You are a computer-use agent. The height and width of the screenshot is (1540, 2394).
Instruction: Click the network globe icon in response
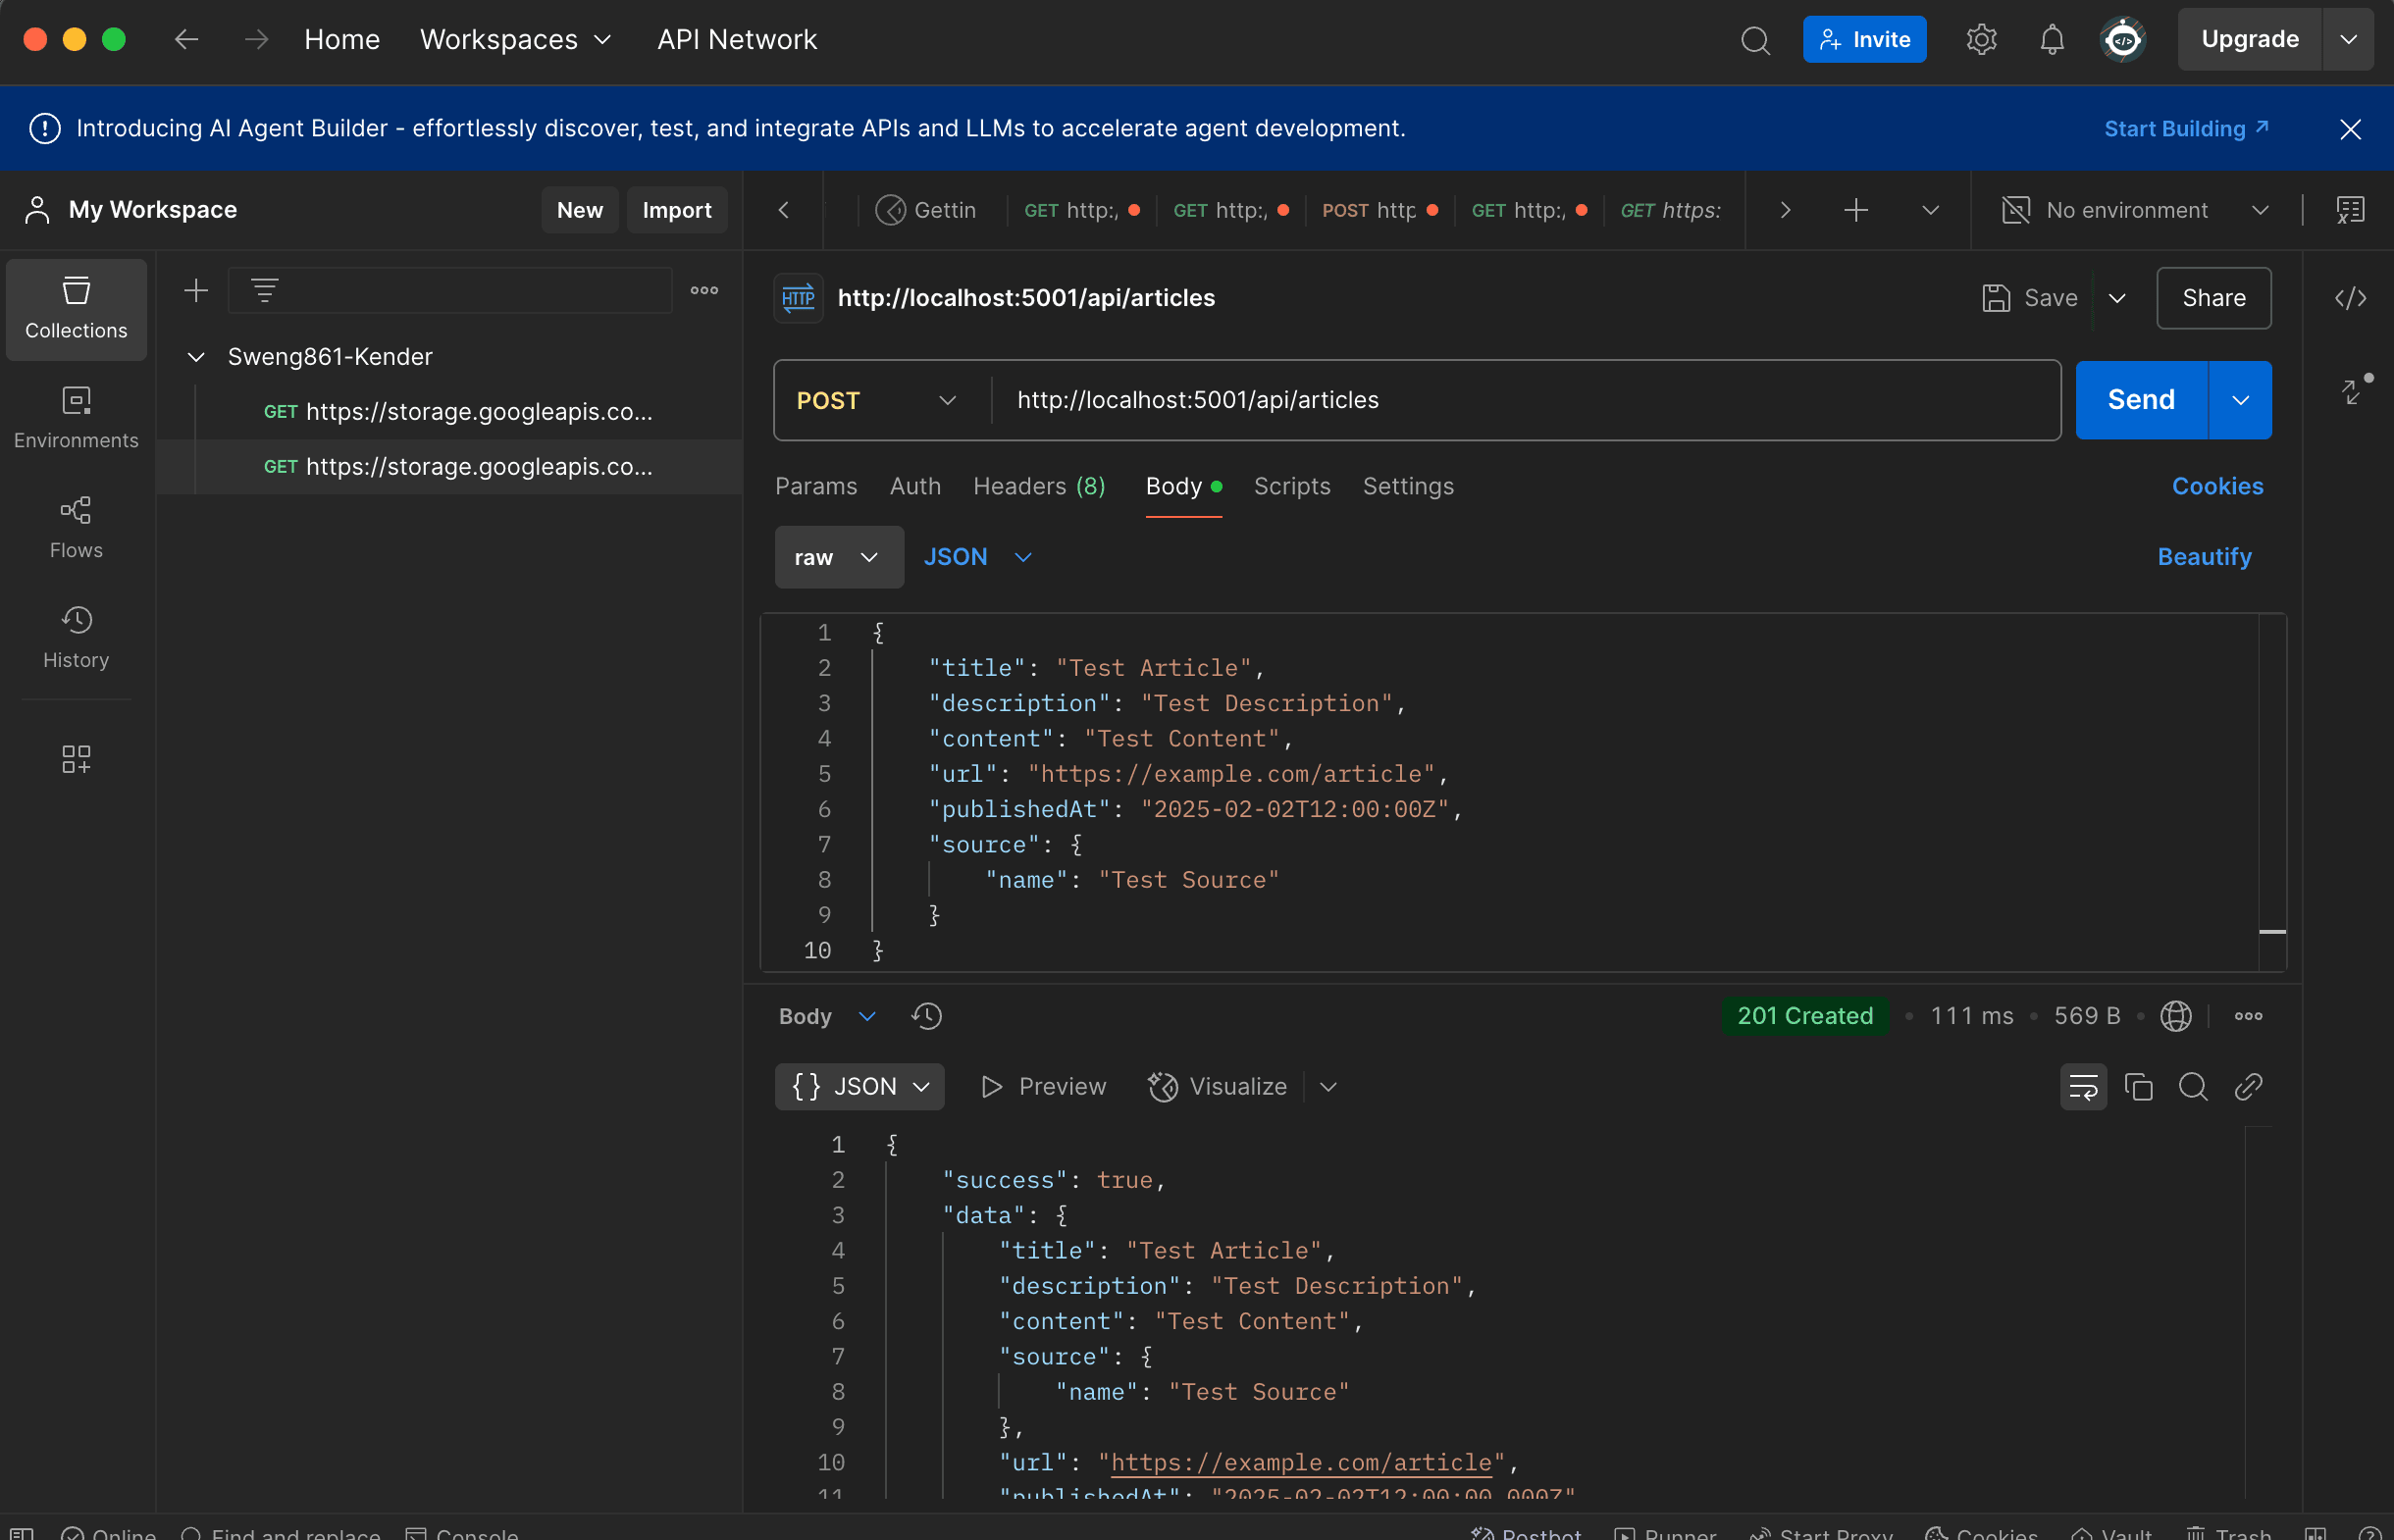pyautogui.click(x=2176, y=1016)
